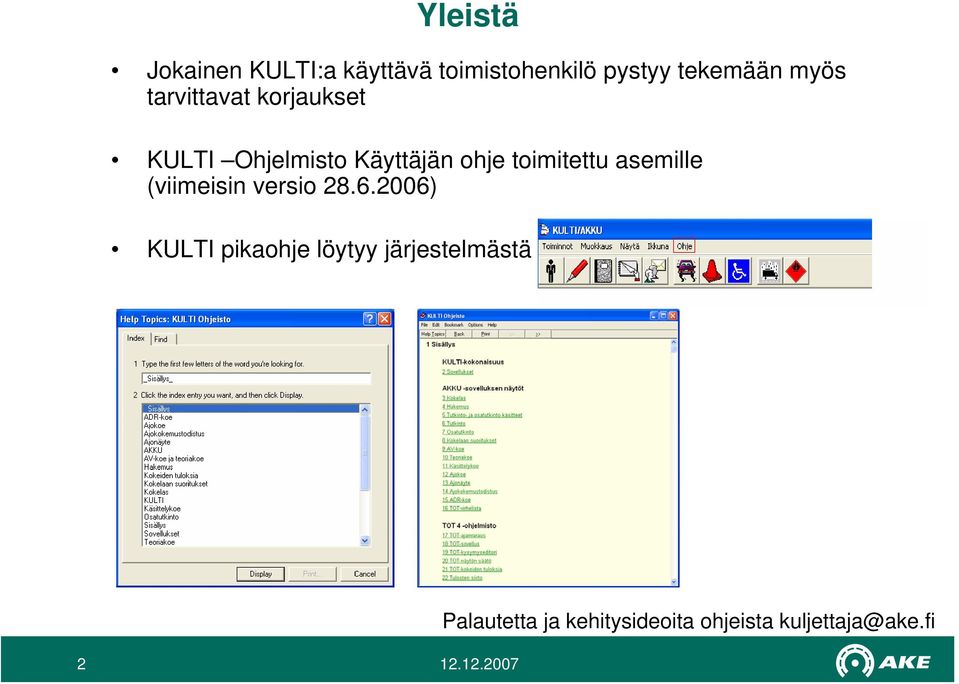The height and width of the screenshot is (684, 959).
Task: Open Options menu in KULTI Ohjeisto window
Action: (x=475, y=325)
